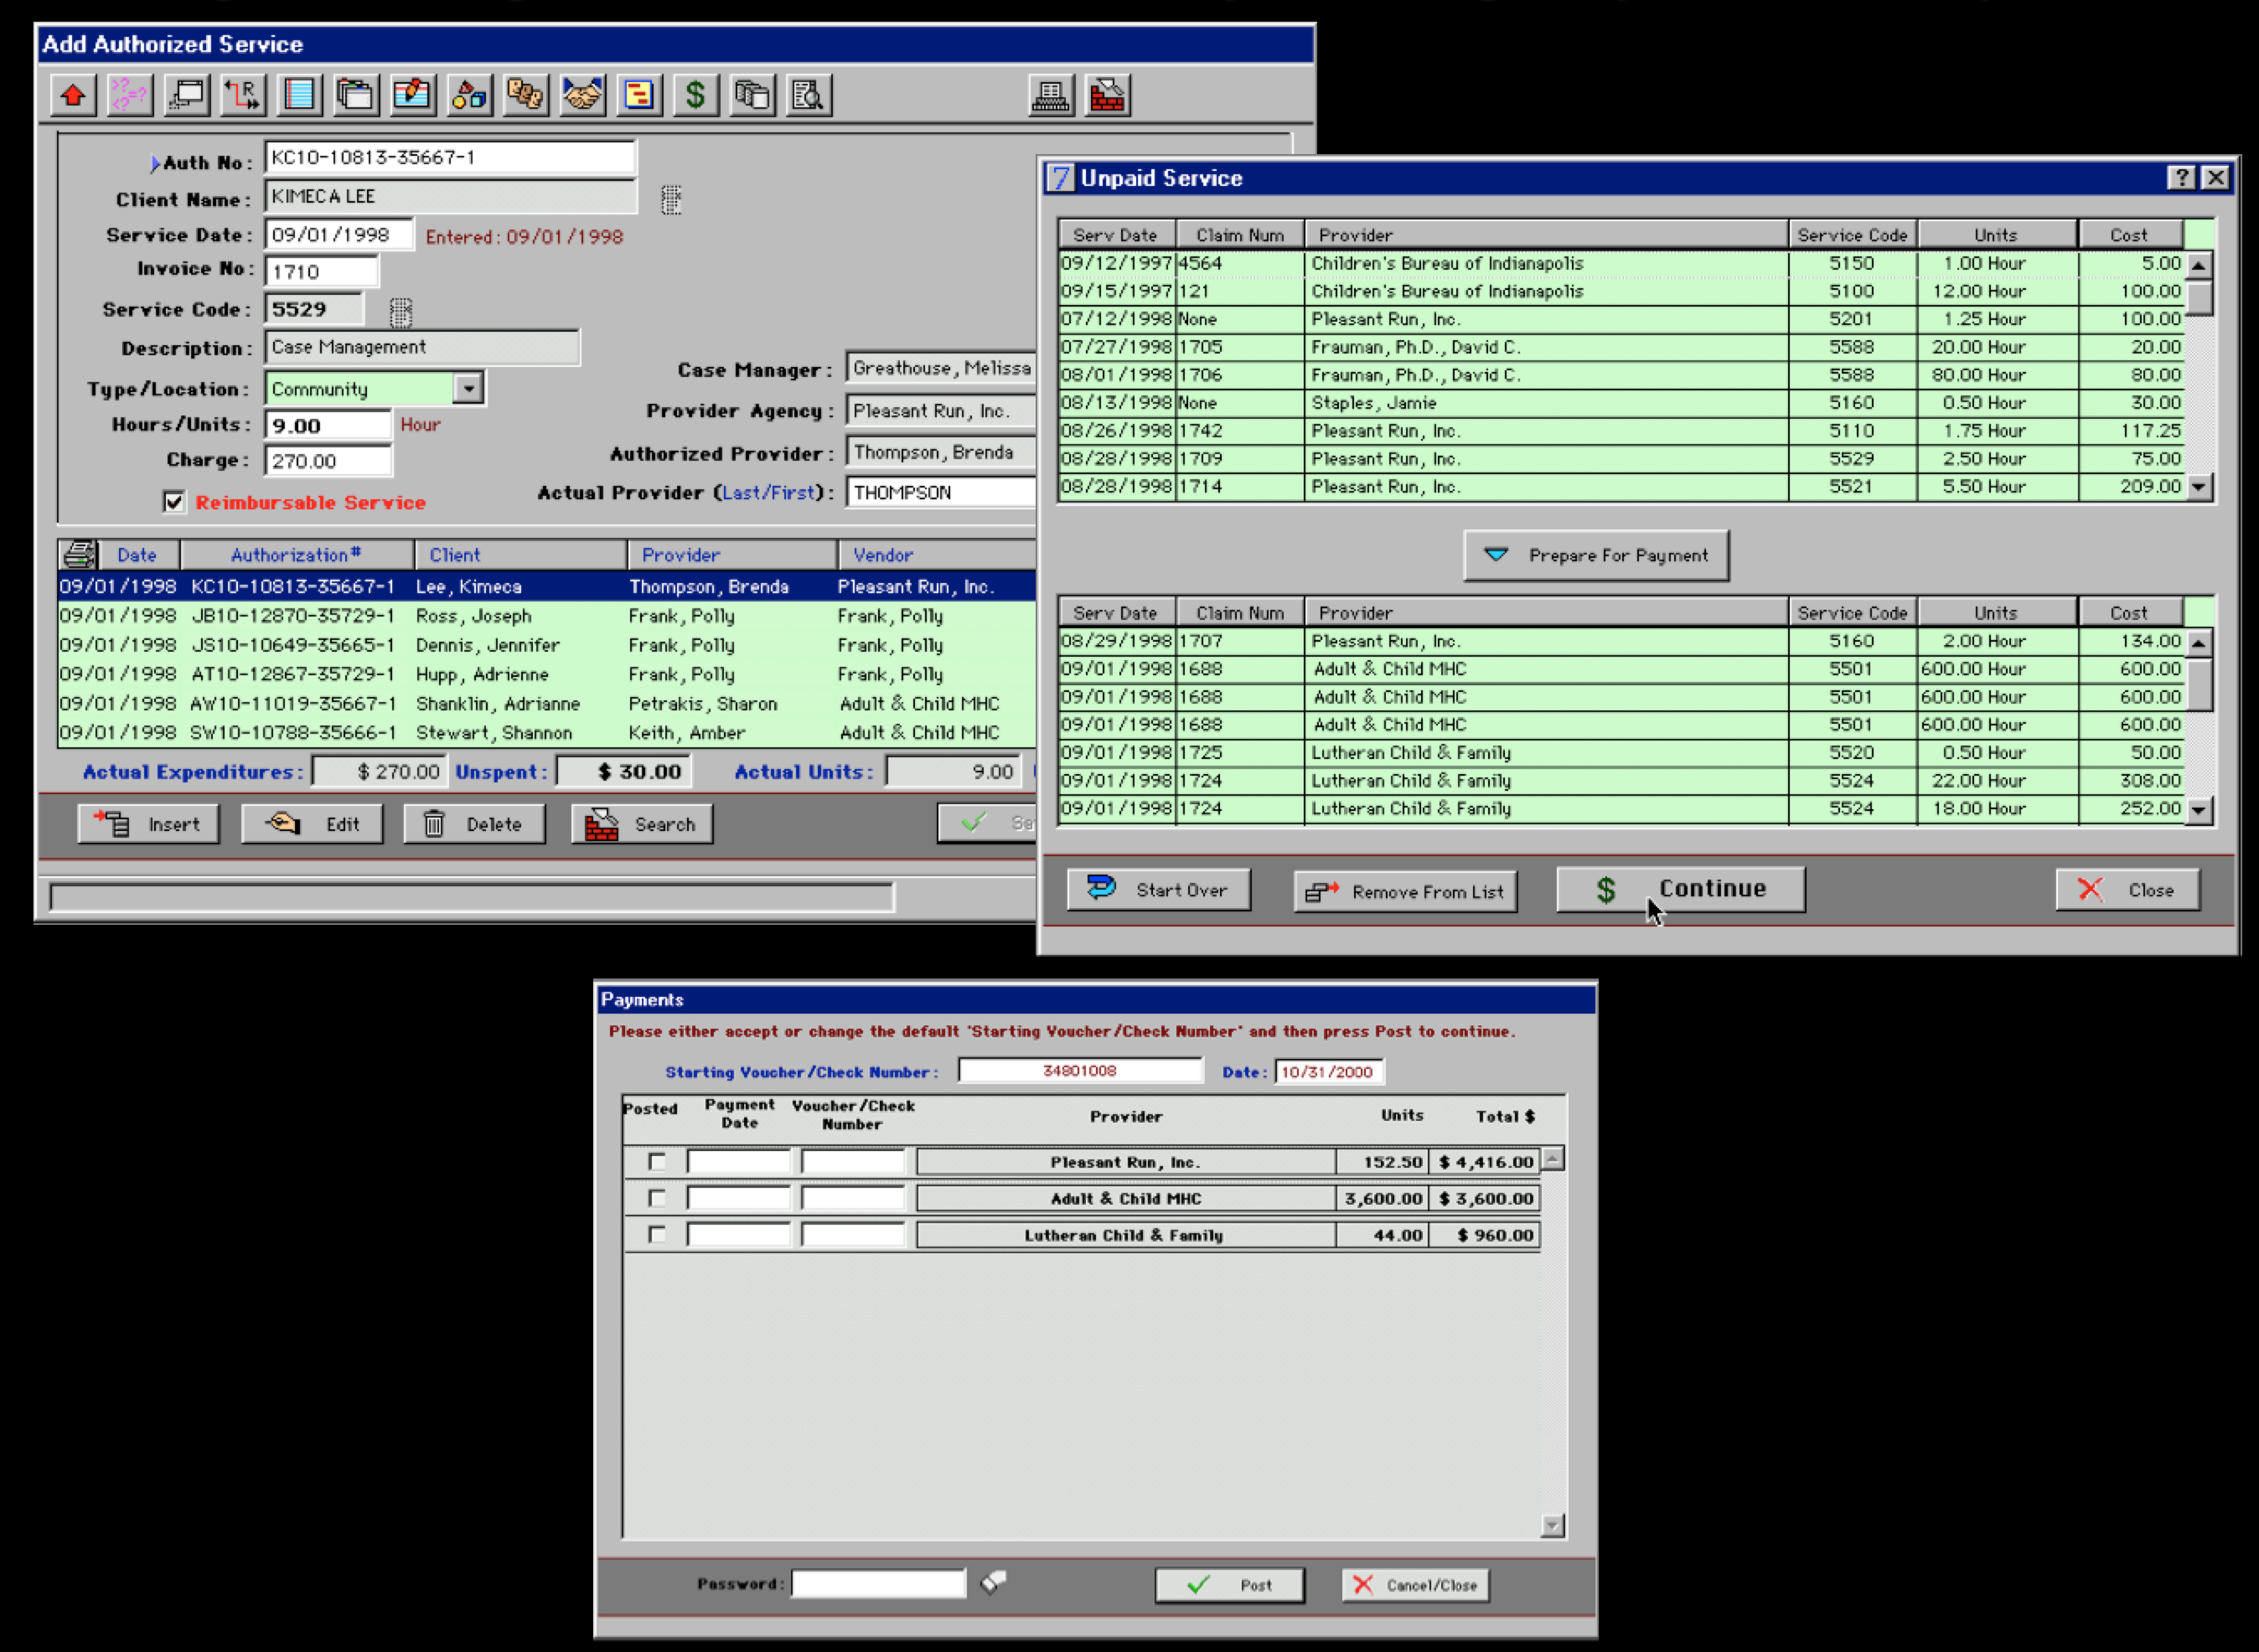Click the Start Over button
Screen dimensions: 2259x1652
[1159, 890]
